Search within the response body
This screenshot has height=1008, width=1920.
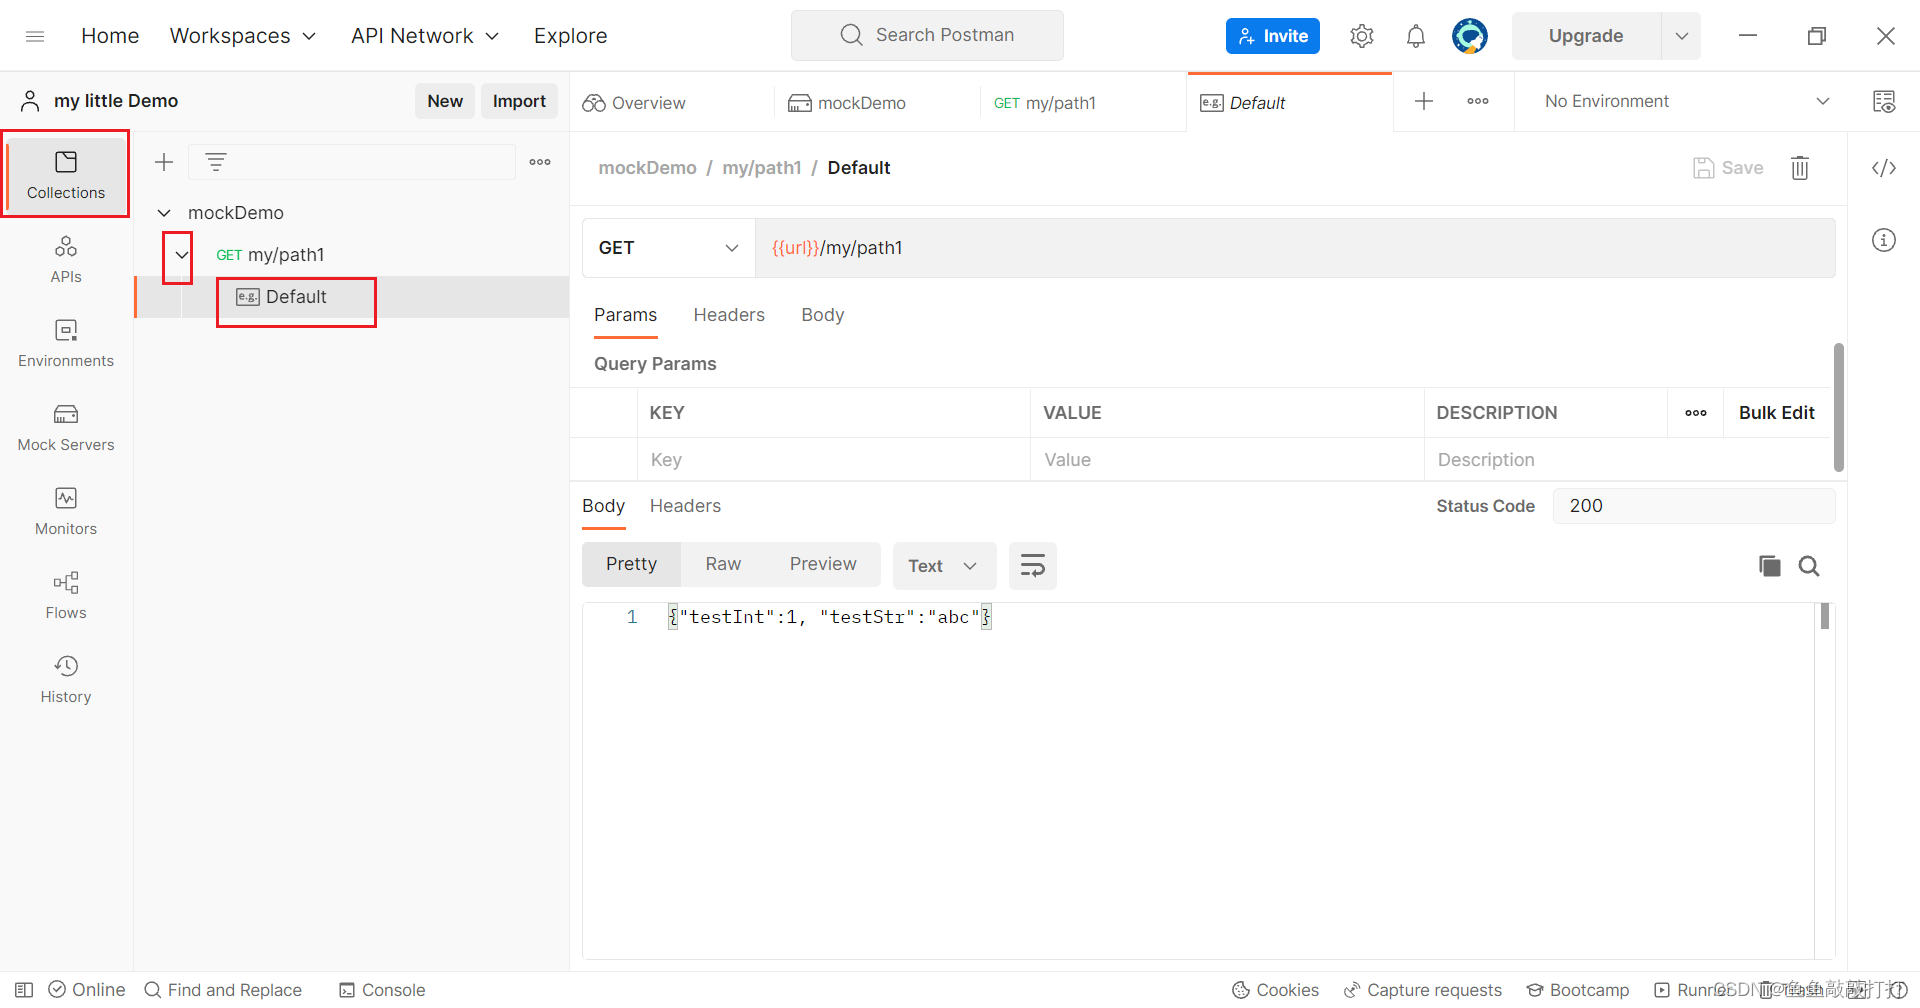(1809, 566)
